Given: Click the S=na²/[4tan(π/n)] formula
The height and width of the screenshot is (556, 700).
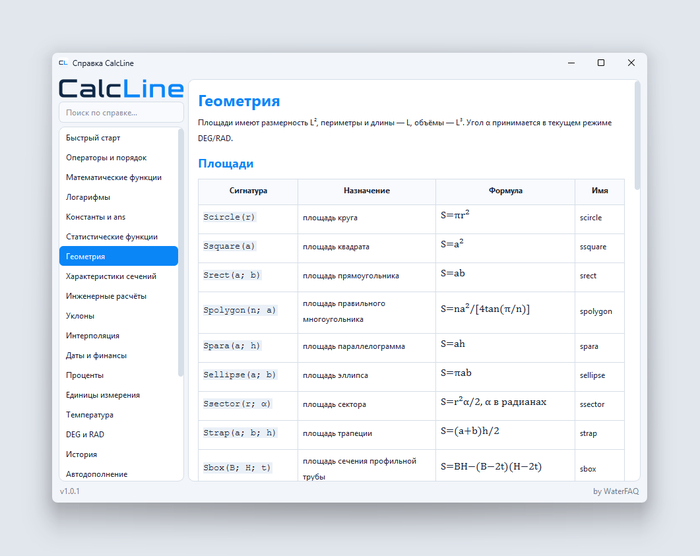Looking at the screenshot, I should [x=485, y=309].
